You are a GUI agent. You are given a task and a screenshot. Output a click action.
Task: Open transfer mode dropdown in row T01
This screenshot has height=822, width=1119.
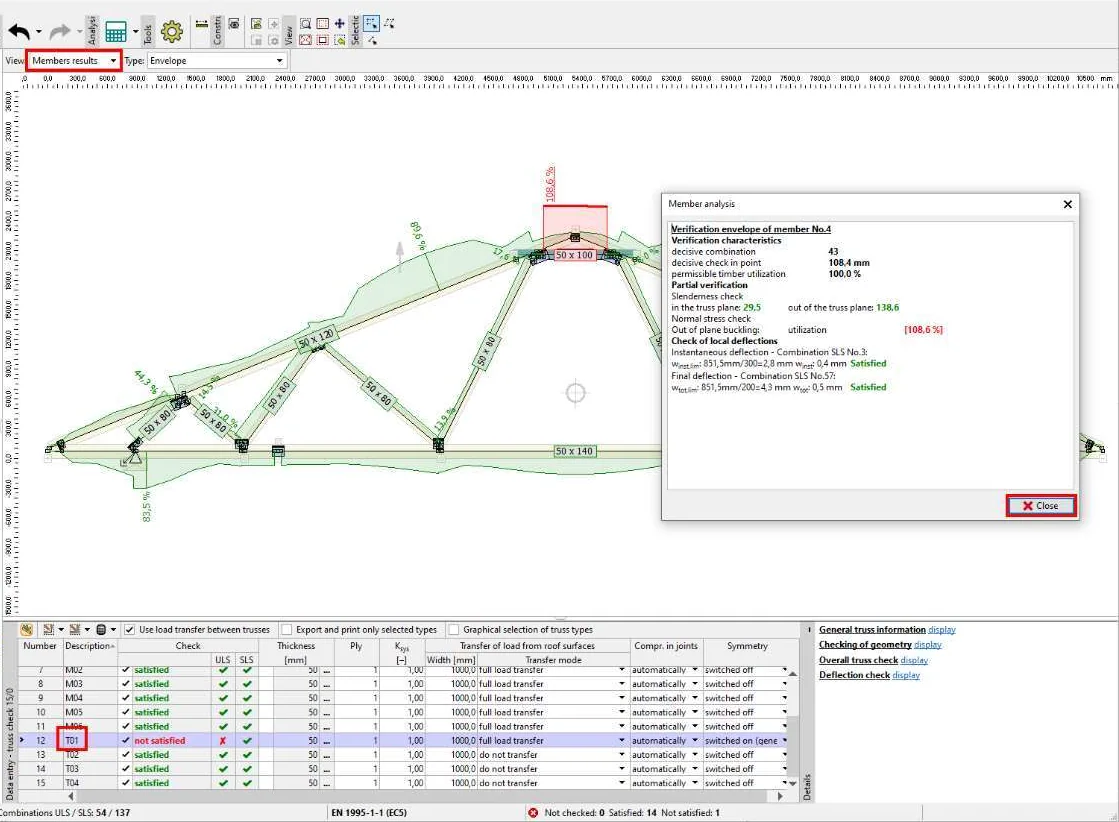click(x=622, y=741)
